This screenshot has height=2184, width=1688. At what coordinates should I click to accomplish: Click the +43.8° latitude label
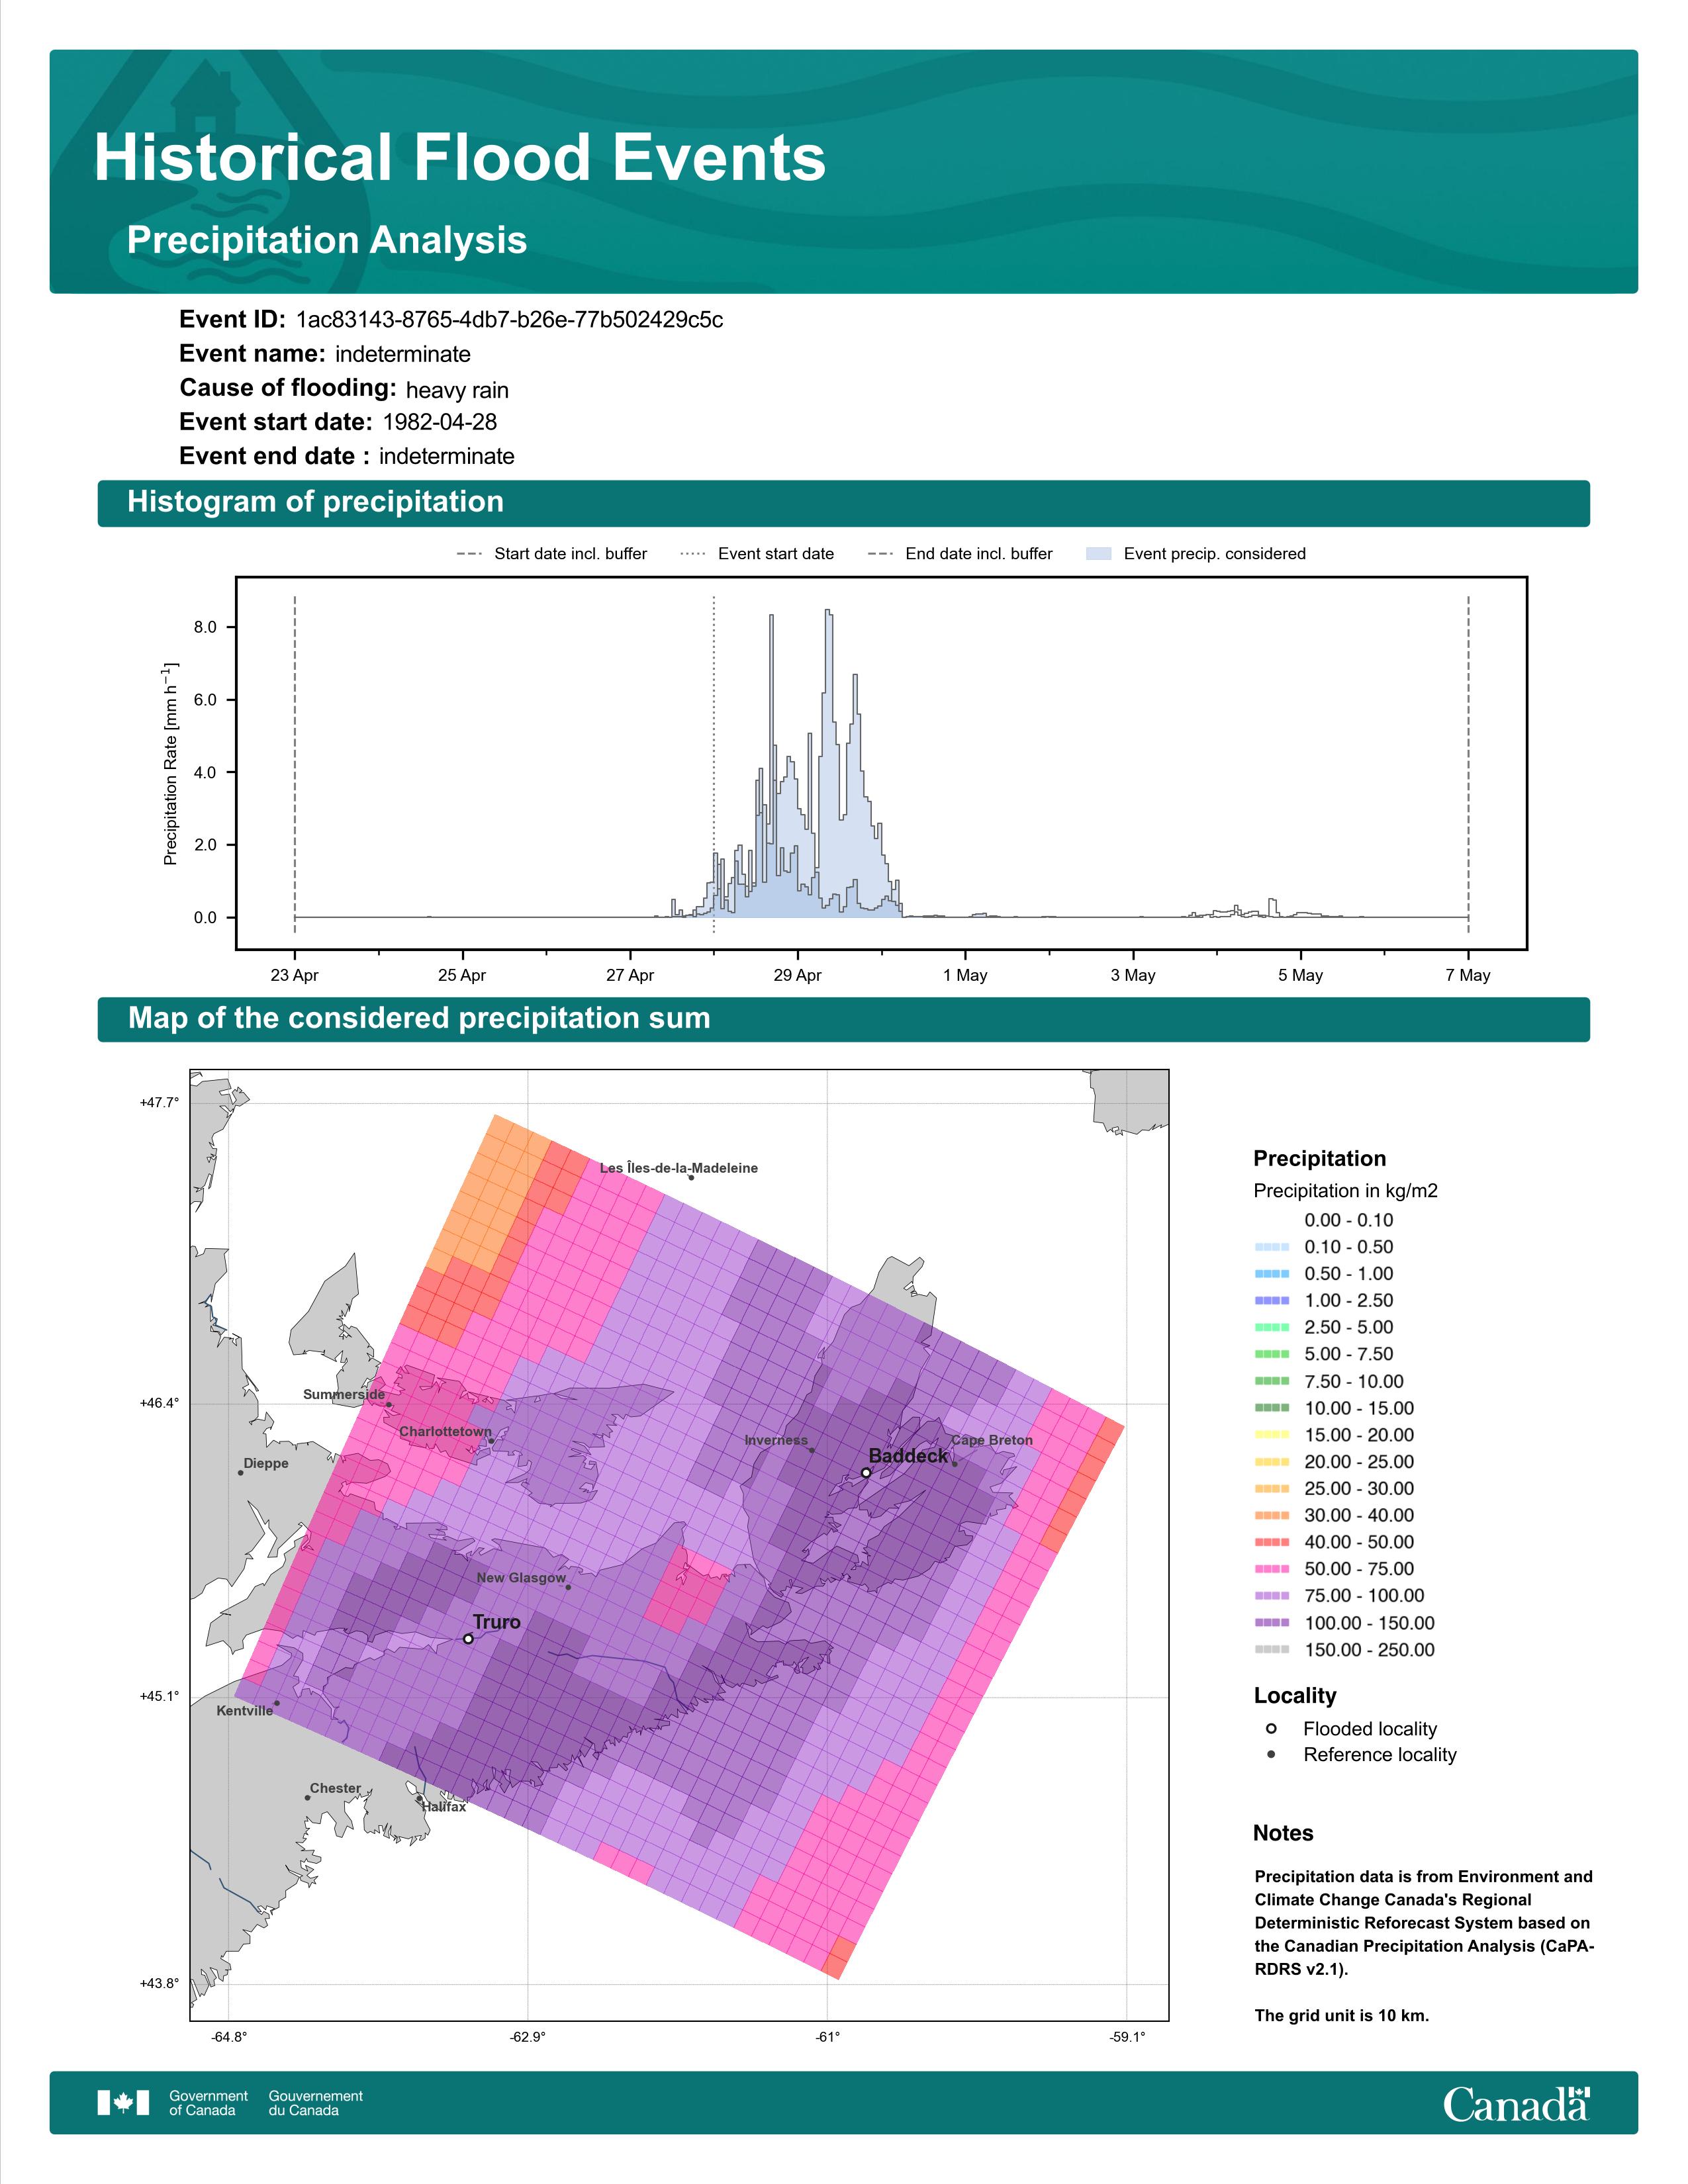click(x=160, y=1983)
